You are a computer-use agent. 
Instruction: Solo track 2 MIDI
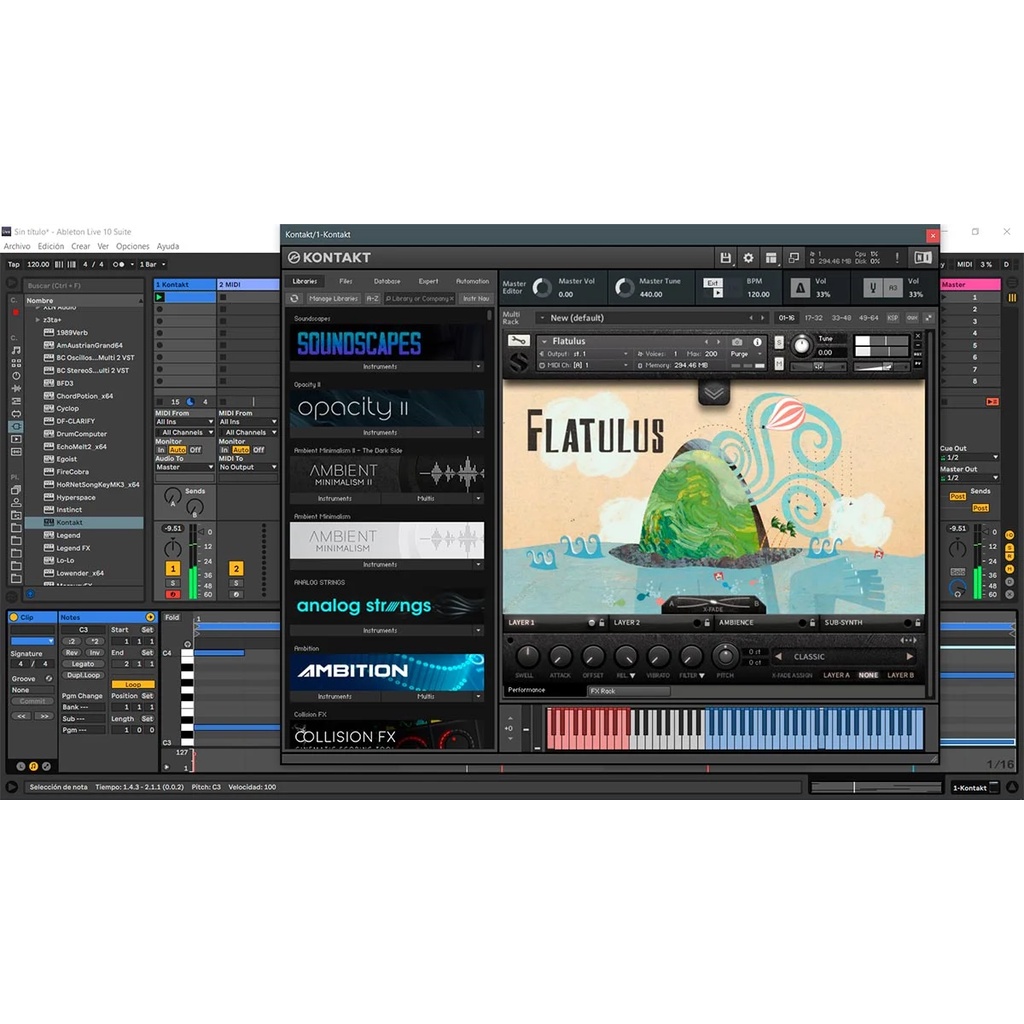coord(236,583)
